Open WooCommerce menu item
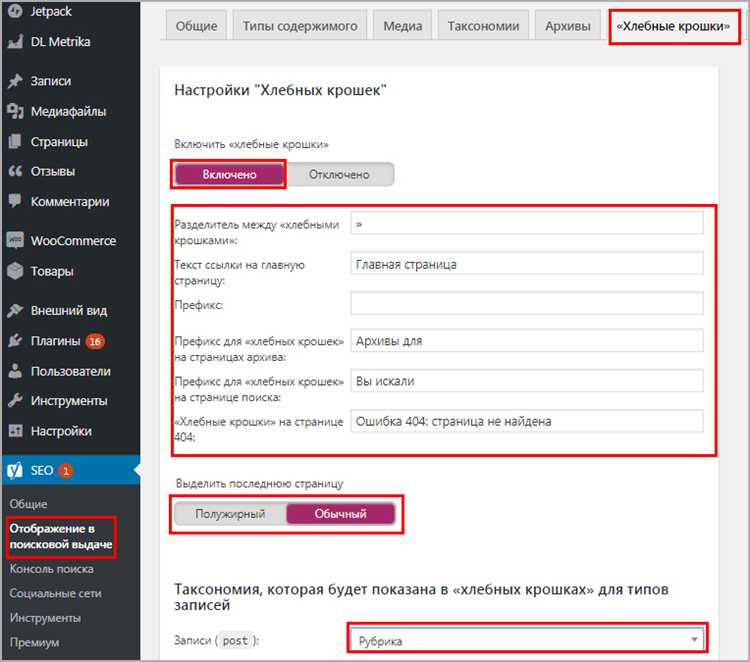The image size is (750, 662). click(71, 240)
